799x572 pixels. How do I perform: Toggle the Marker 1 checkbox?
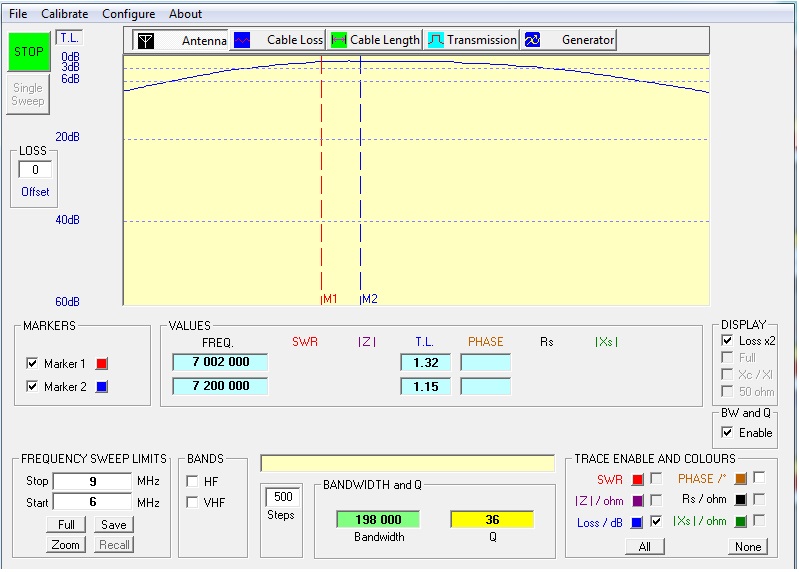(x=33, y=364)
